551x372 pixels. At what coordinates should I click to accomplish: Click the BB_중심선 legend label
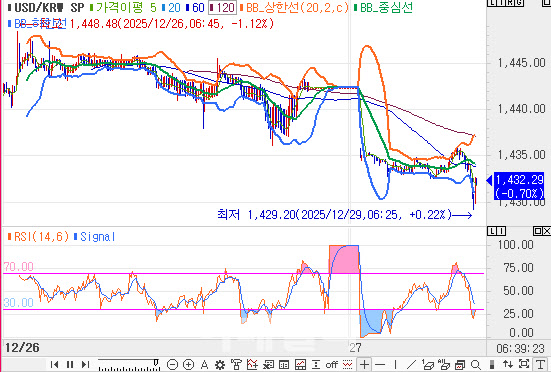click(383, 8)
